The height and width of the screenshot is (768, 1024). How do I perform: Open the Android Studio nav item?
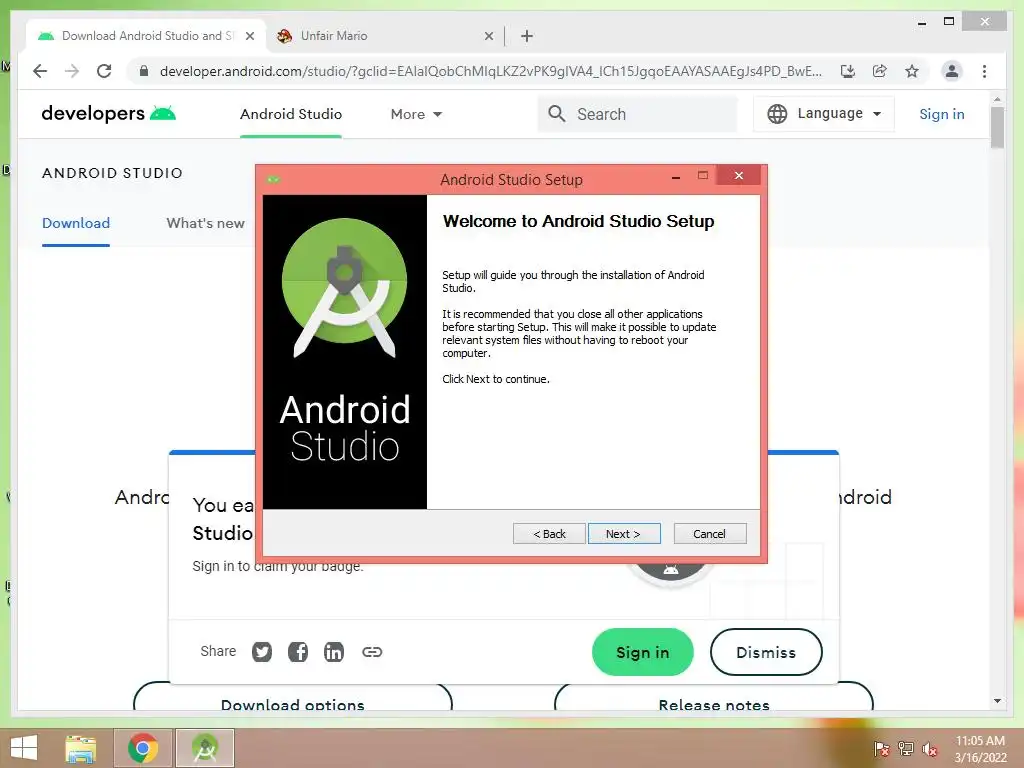click(291, 114)
